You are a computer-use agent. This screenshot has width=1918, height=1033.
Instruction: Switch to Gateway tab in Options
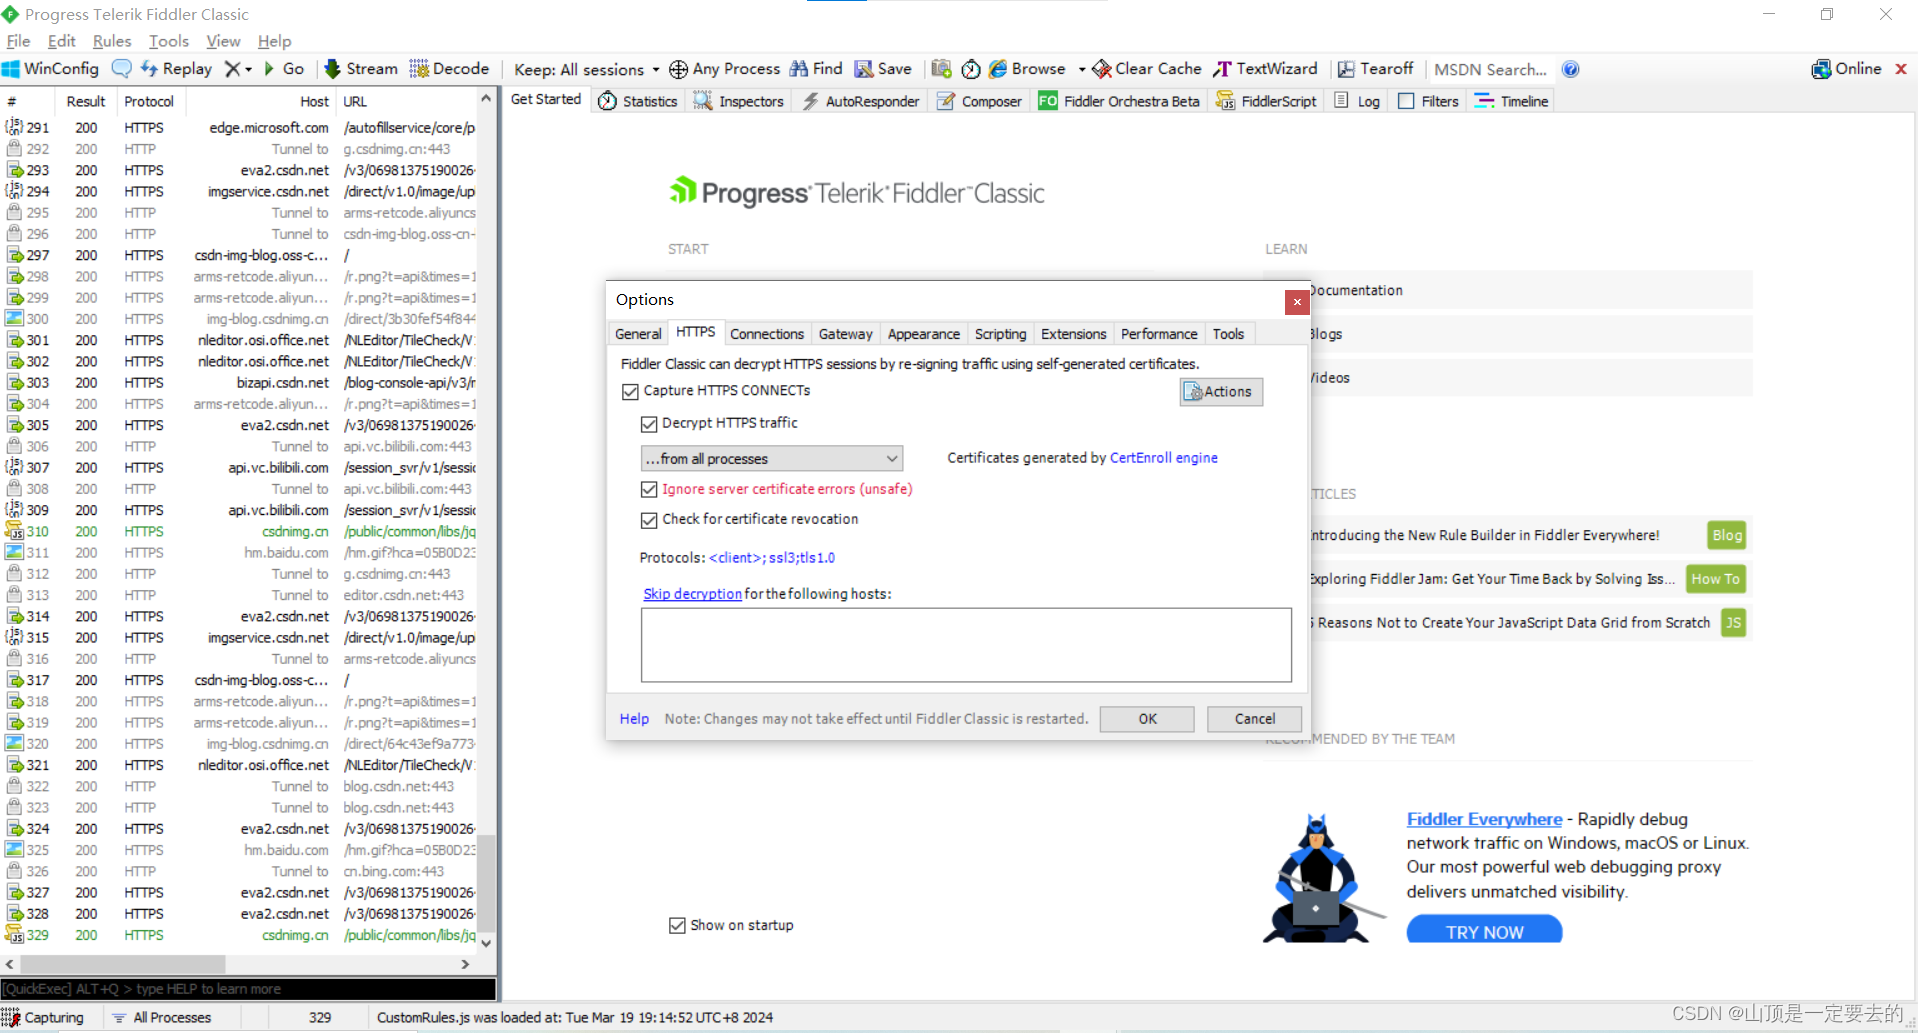click(845, 334)
